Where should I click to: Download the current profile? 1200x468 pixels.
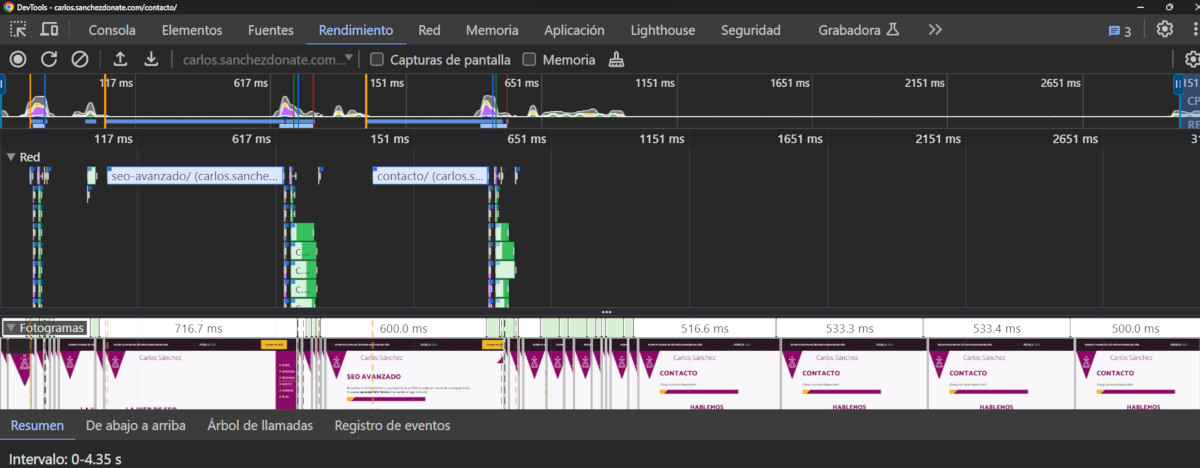click(x=151, y=60)
